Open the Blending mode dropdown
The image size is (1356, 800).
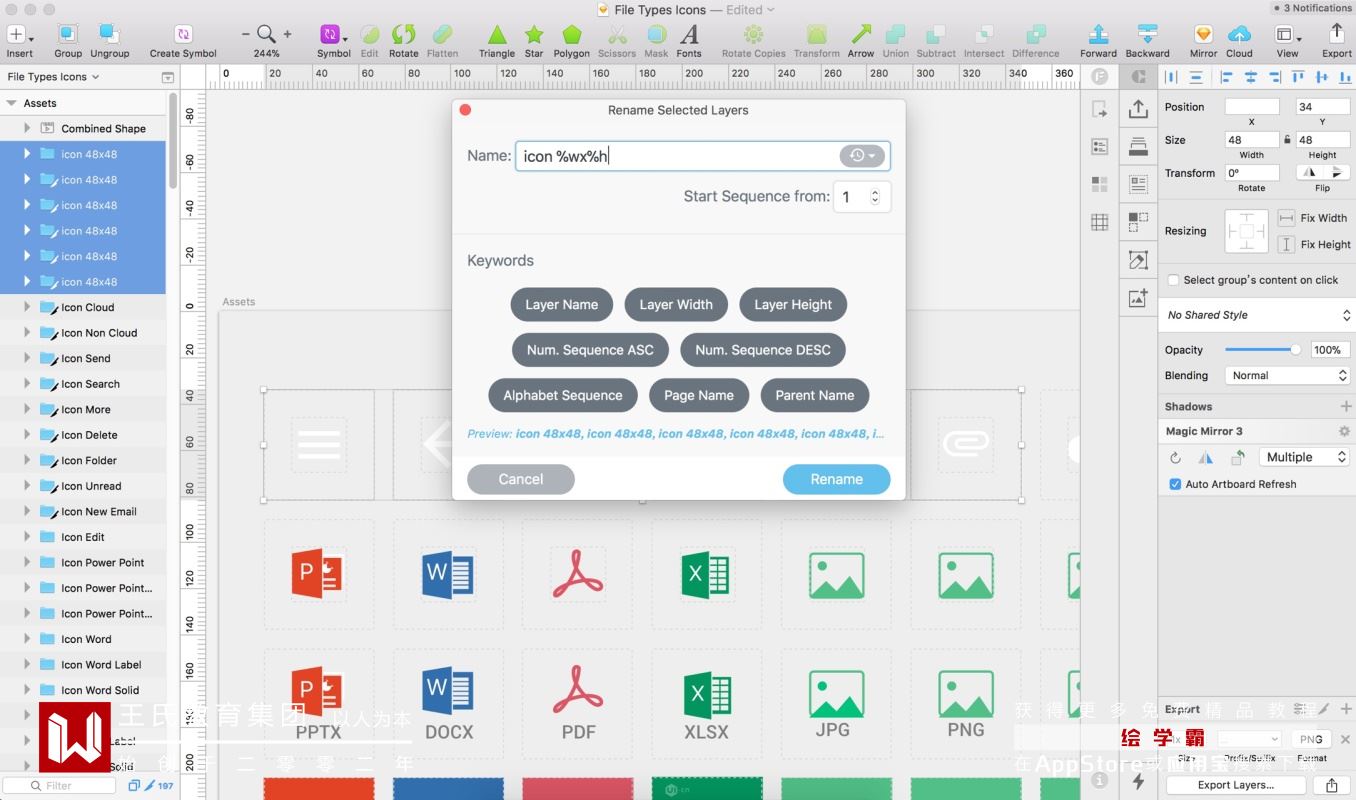click(1288, 376)
